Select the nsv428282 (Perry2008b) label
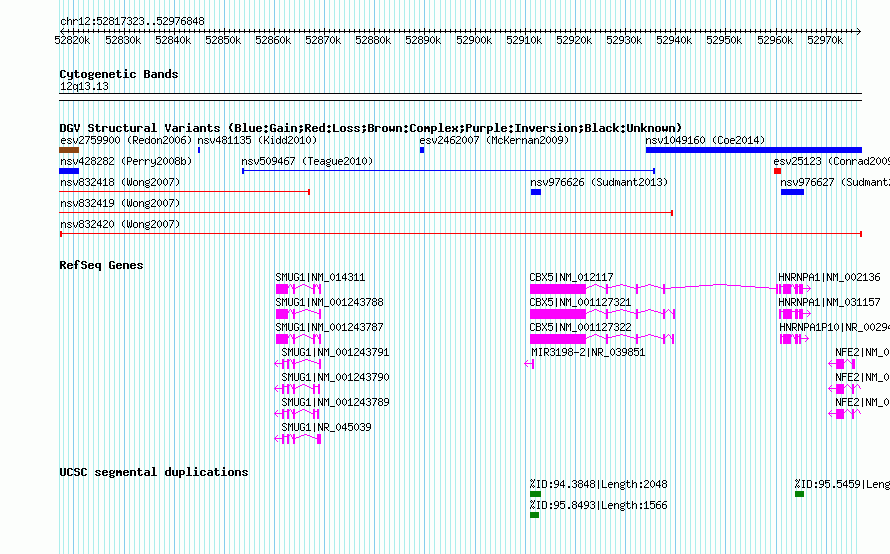The image size is (890, 554). click(x=126, y=161)
